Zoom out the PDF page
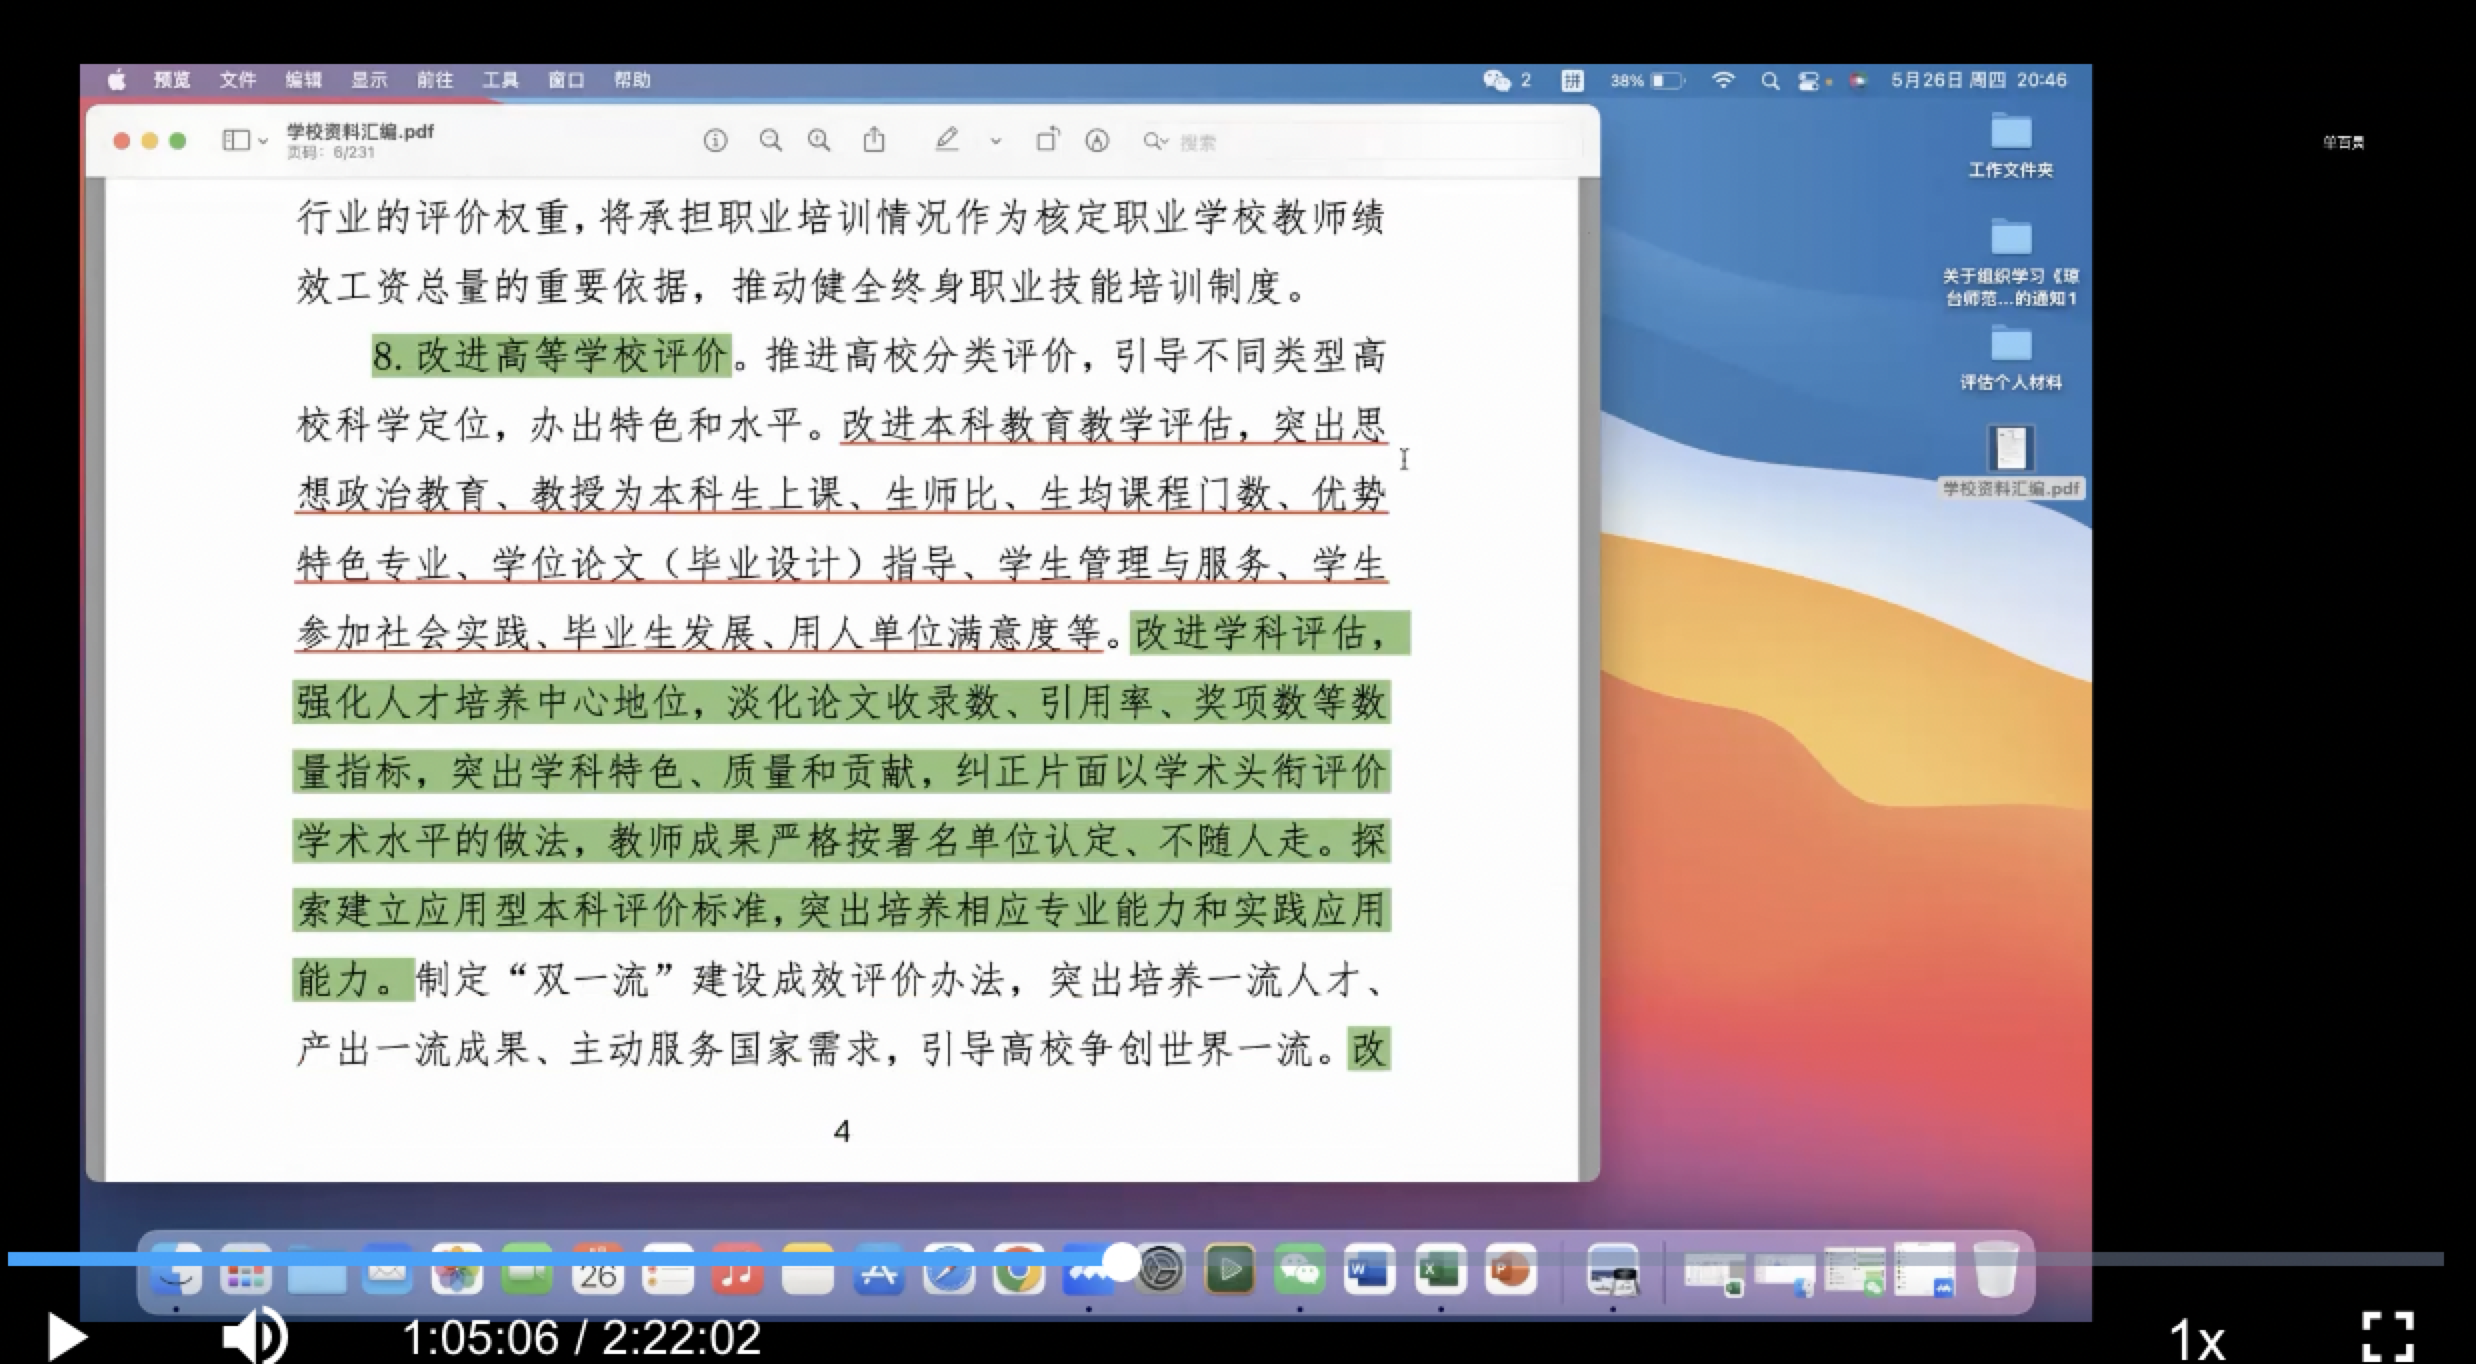This screenshot has width=2476, height=1364. [770, 141]
